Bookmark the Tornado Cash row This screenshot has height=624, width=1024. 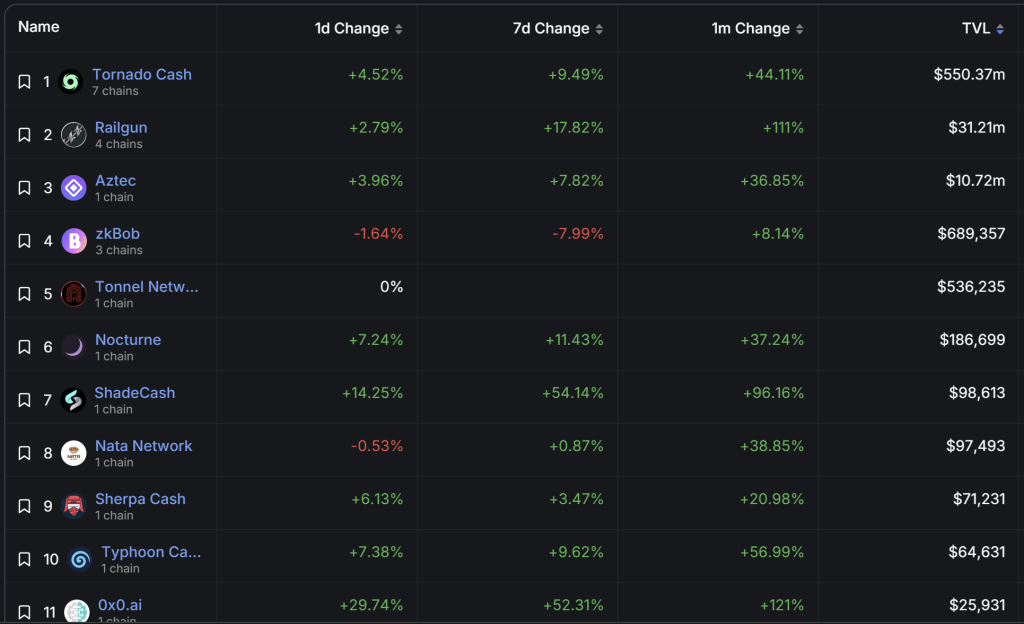click(x=25, y=82)
